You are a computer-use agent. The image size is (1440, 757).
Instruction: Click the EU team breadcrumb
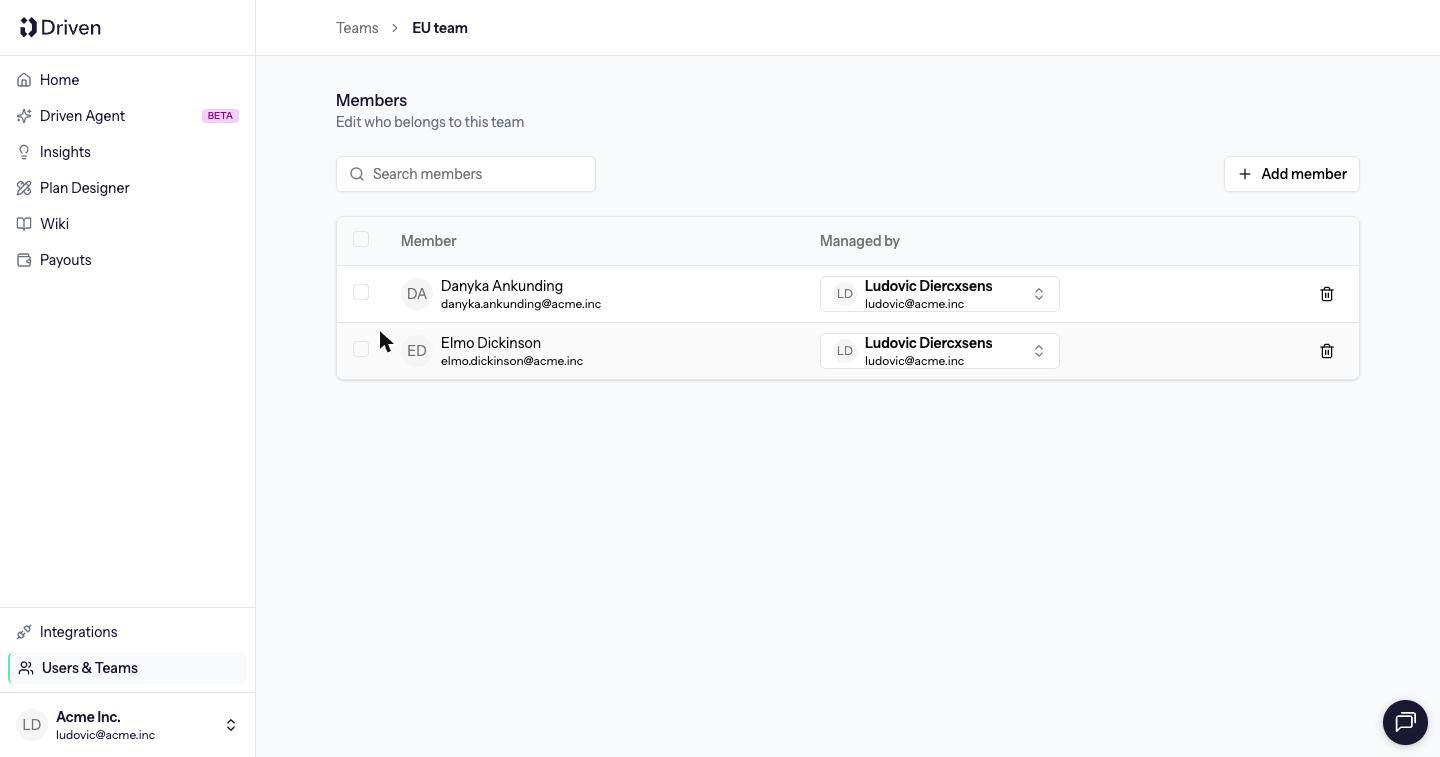point(440,28)
